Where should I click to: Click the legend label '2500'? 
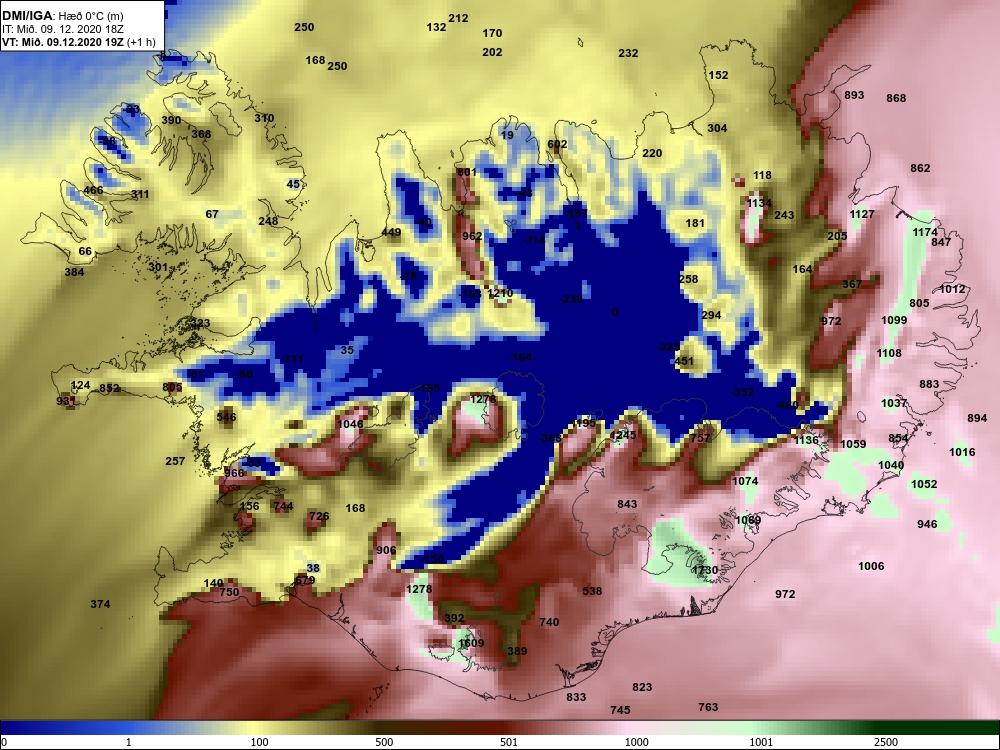[x=886, y=742]
